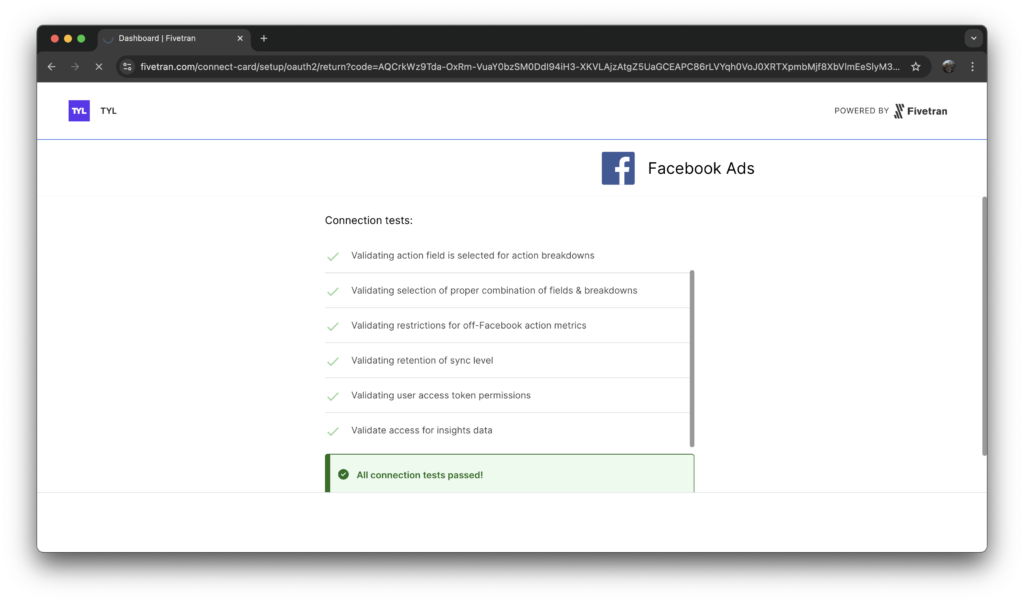Click 'Validating selection of proper combination' text
1024x601 pixels.
coord(494,291)
